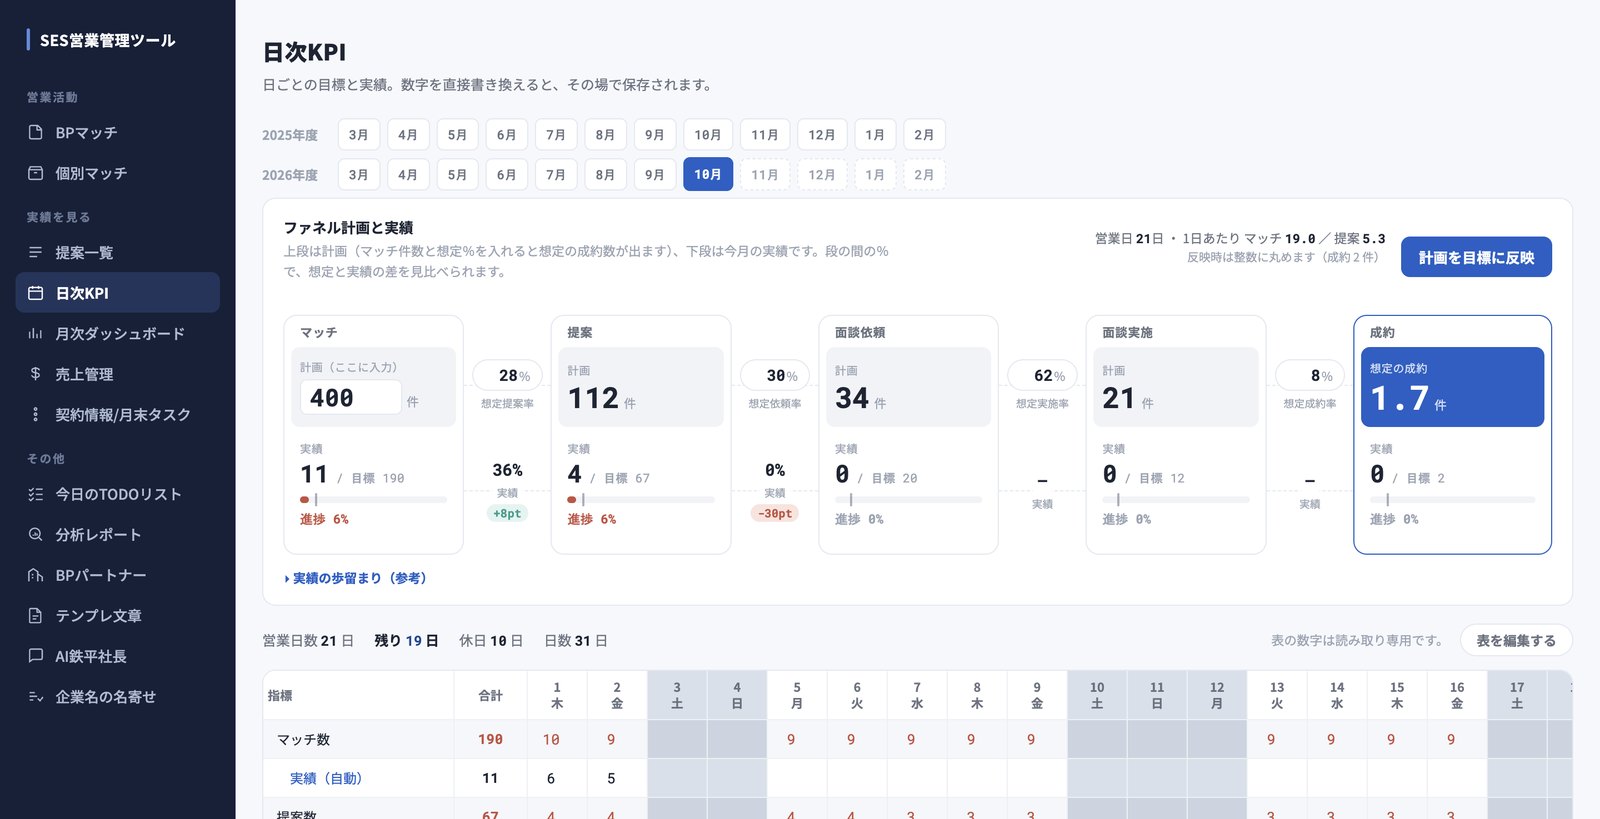This screenshot has height=819, width=1600.
Task: Select 2026年度 4月 tab
Action: pyautogui.click(x=408, y=174)
